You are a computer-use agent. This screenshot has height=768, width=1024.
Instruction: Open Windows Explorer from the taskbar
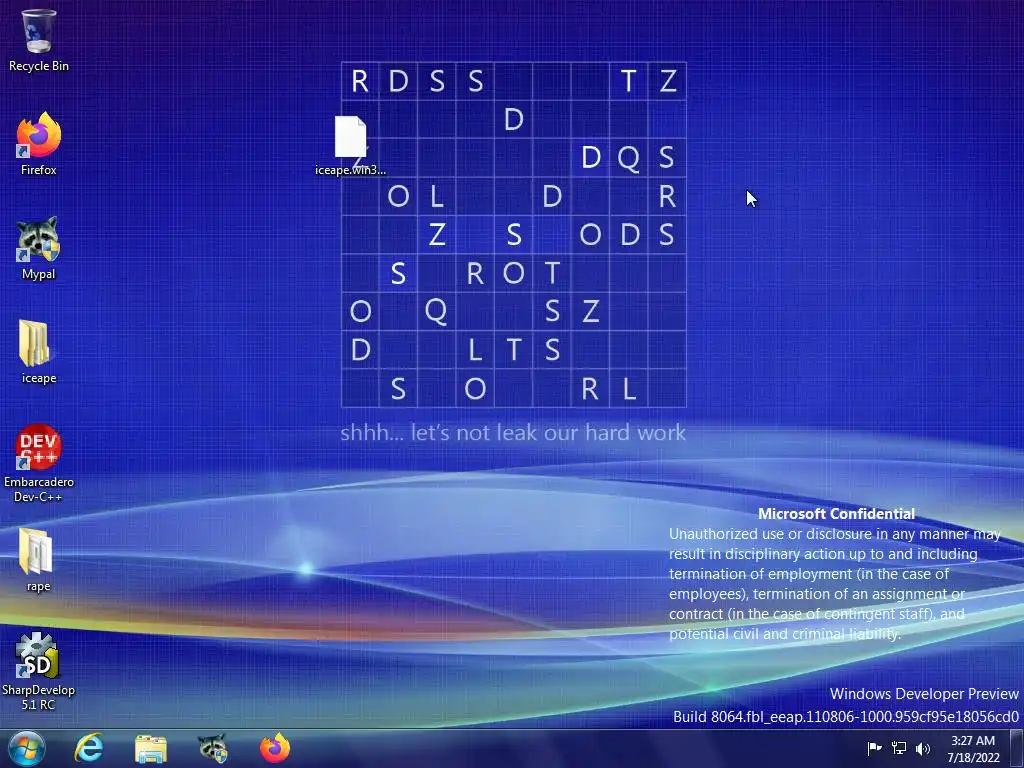[151, 748]
